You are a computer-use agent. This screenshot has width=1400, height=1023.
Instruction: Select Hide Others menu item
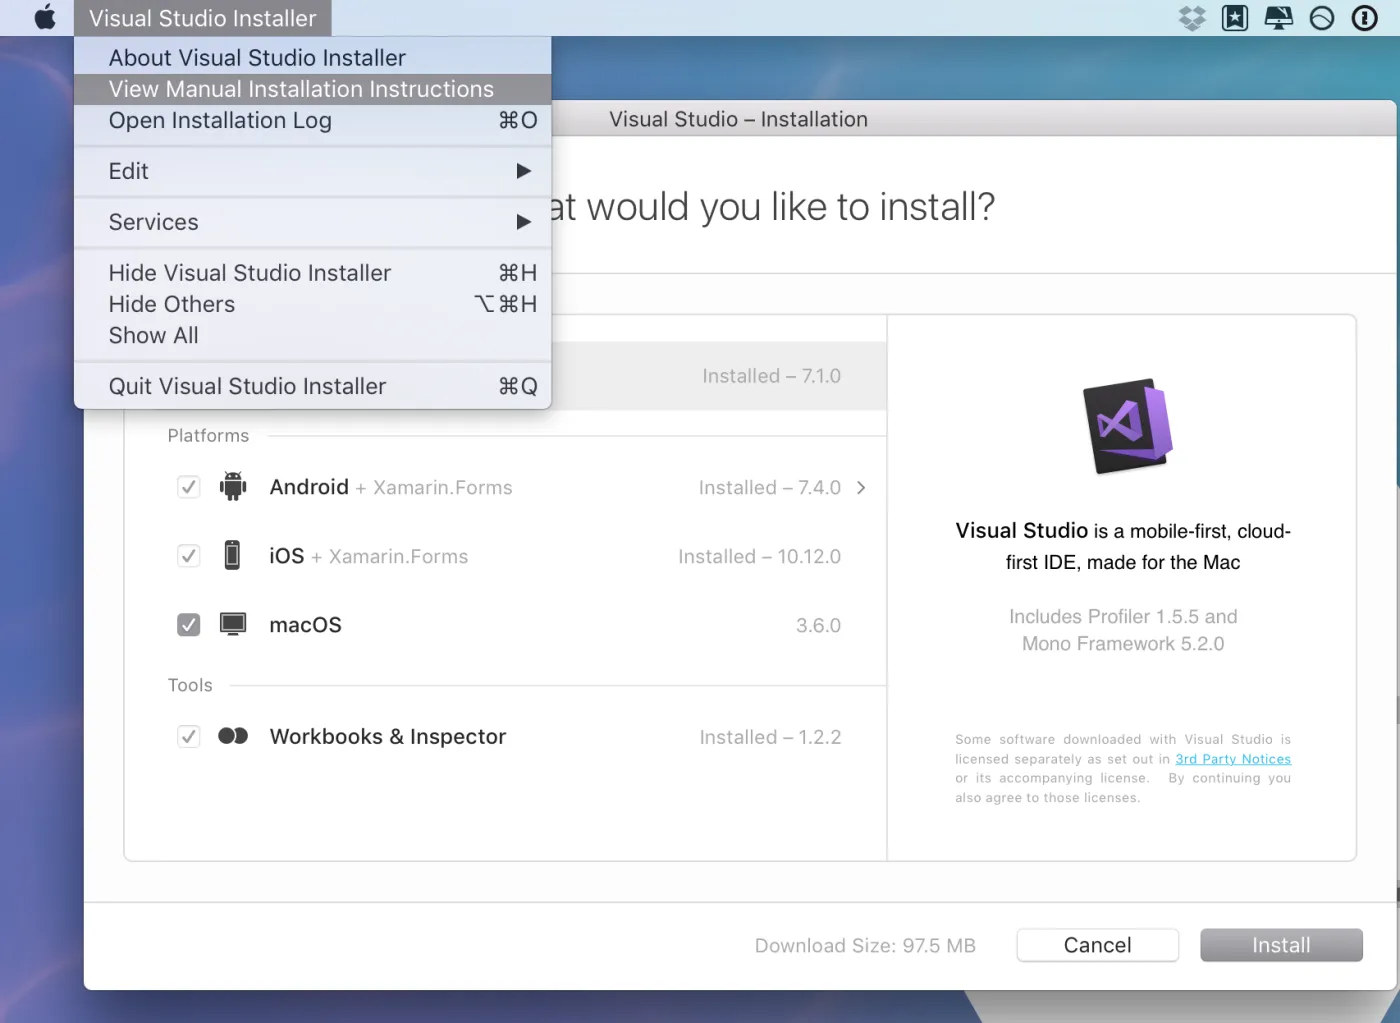click(313, 304)
